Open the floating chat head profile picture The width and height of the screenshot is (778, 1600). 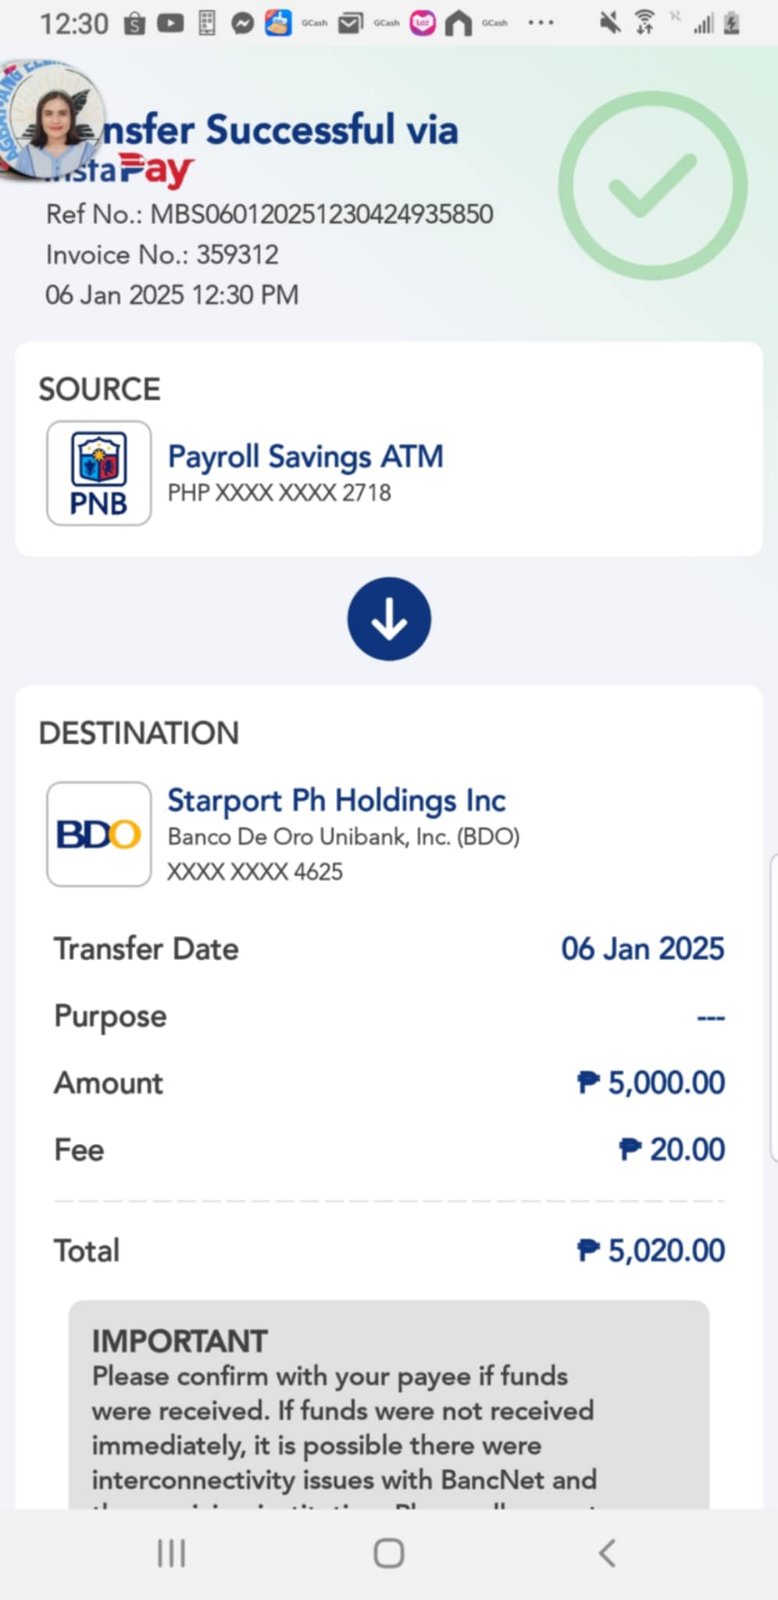tap(50, 122)
